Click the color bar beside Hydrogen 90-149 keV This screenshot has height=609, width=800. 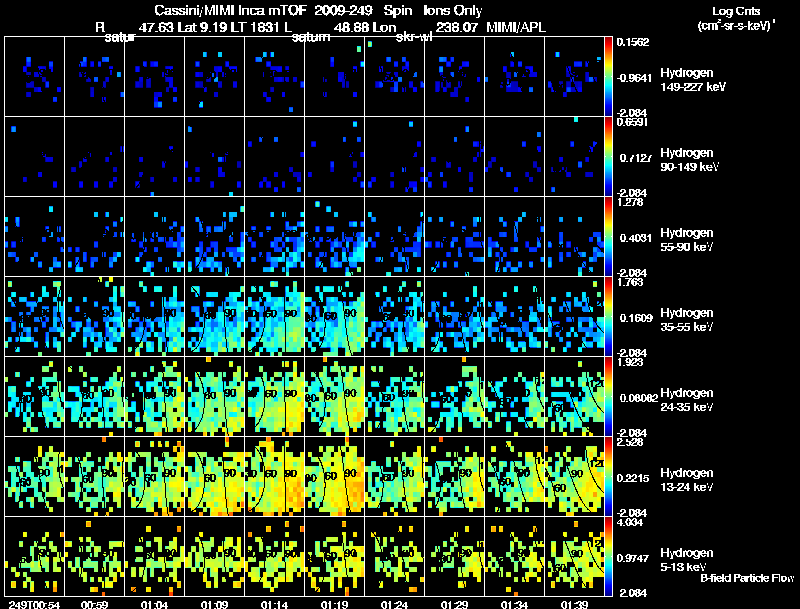pyautogui.click(x=608, y=157)
